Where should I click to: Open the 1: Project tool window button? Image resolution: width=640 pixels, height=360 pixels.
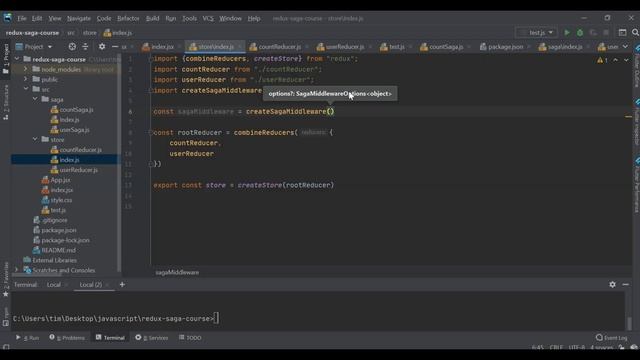(6, 59)
